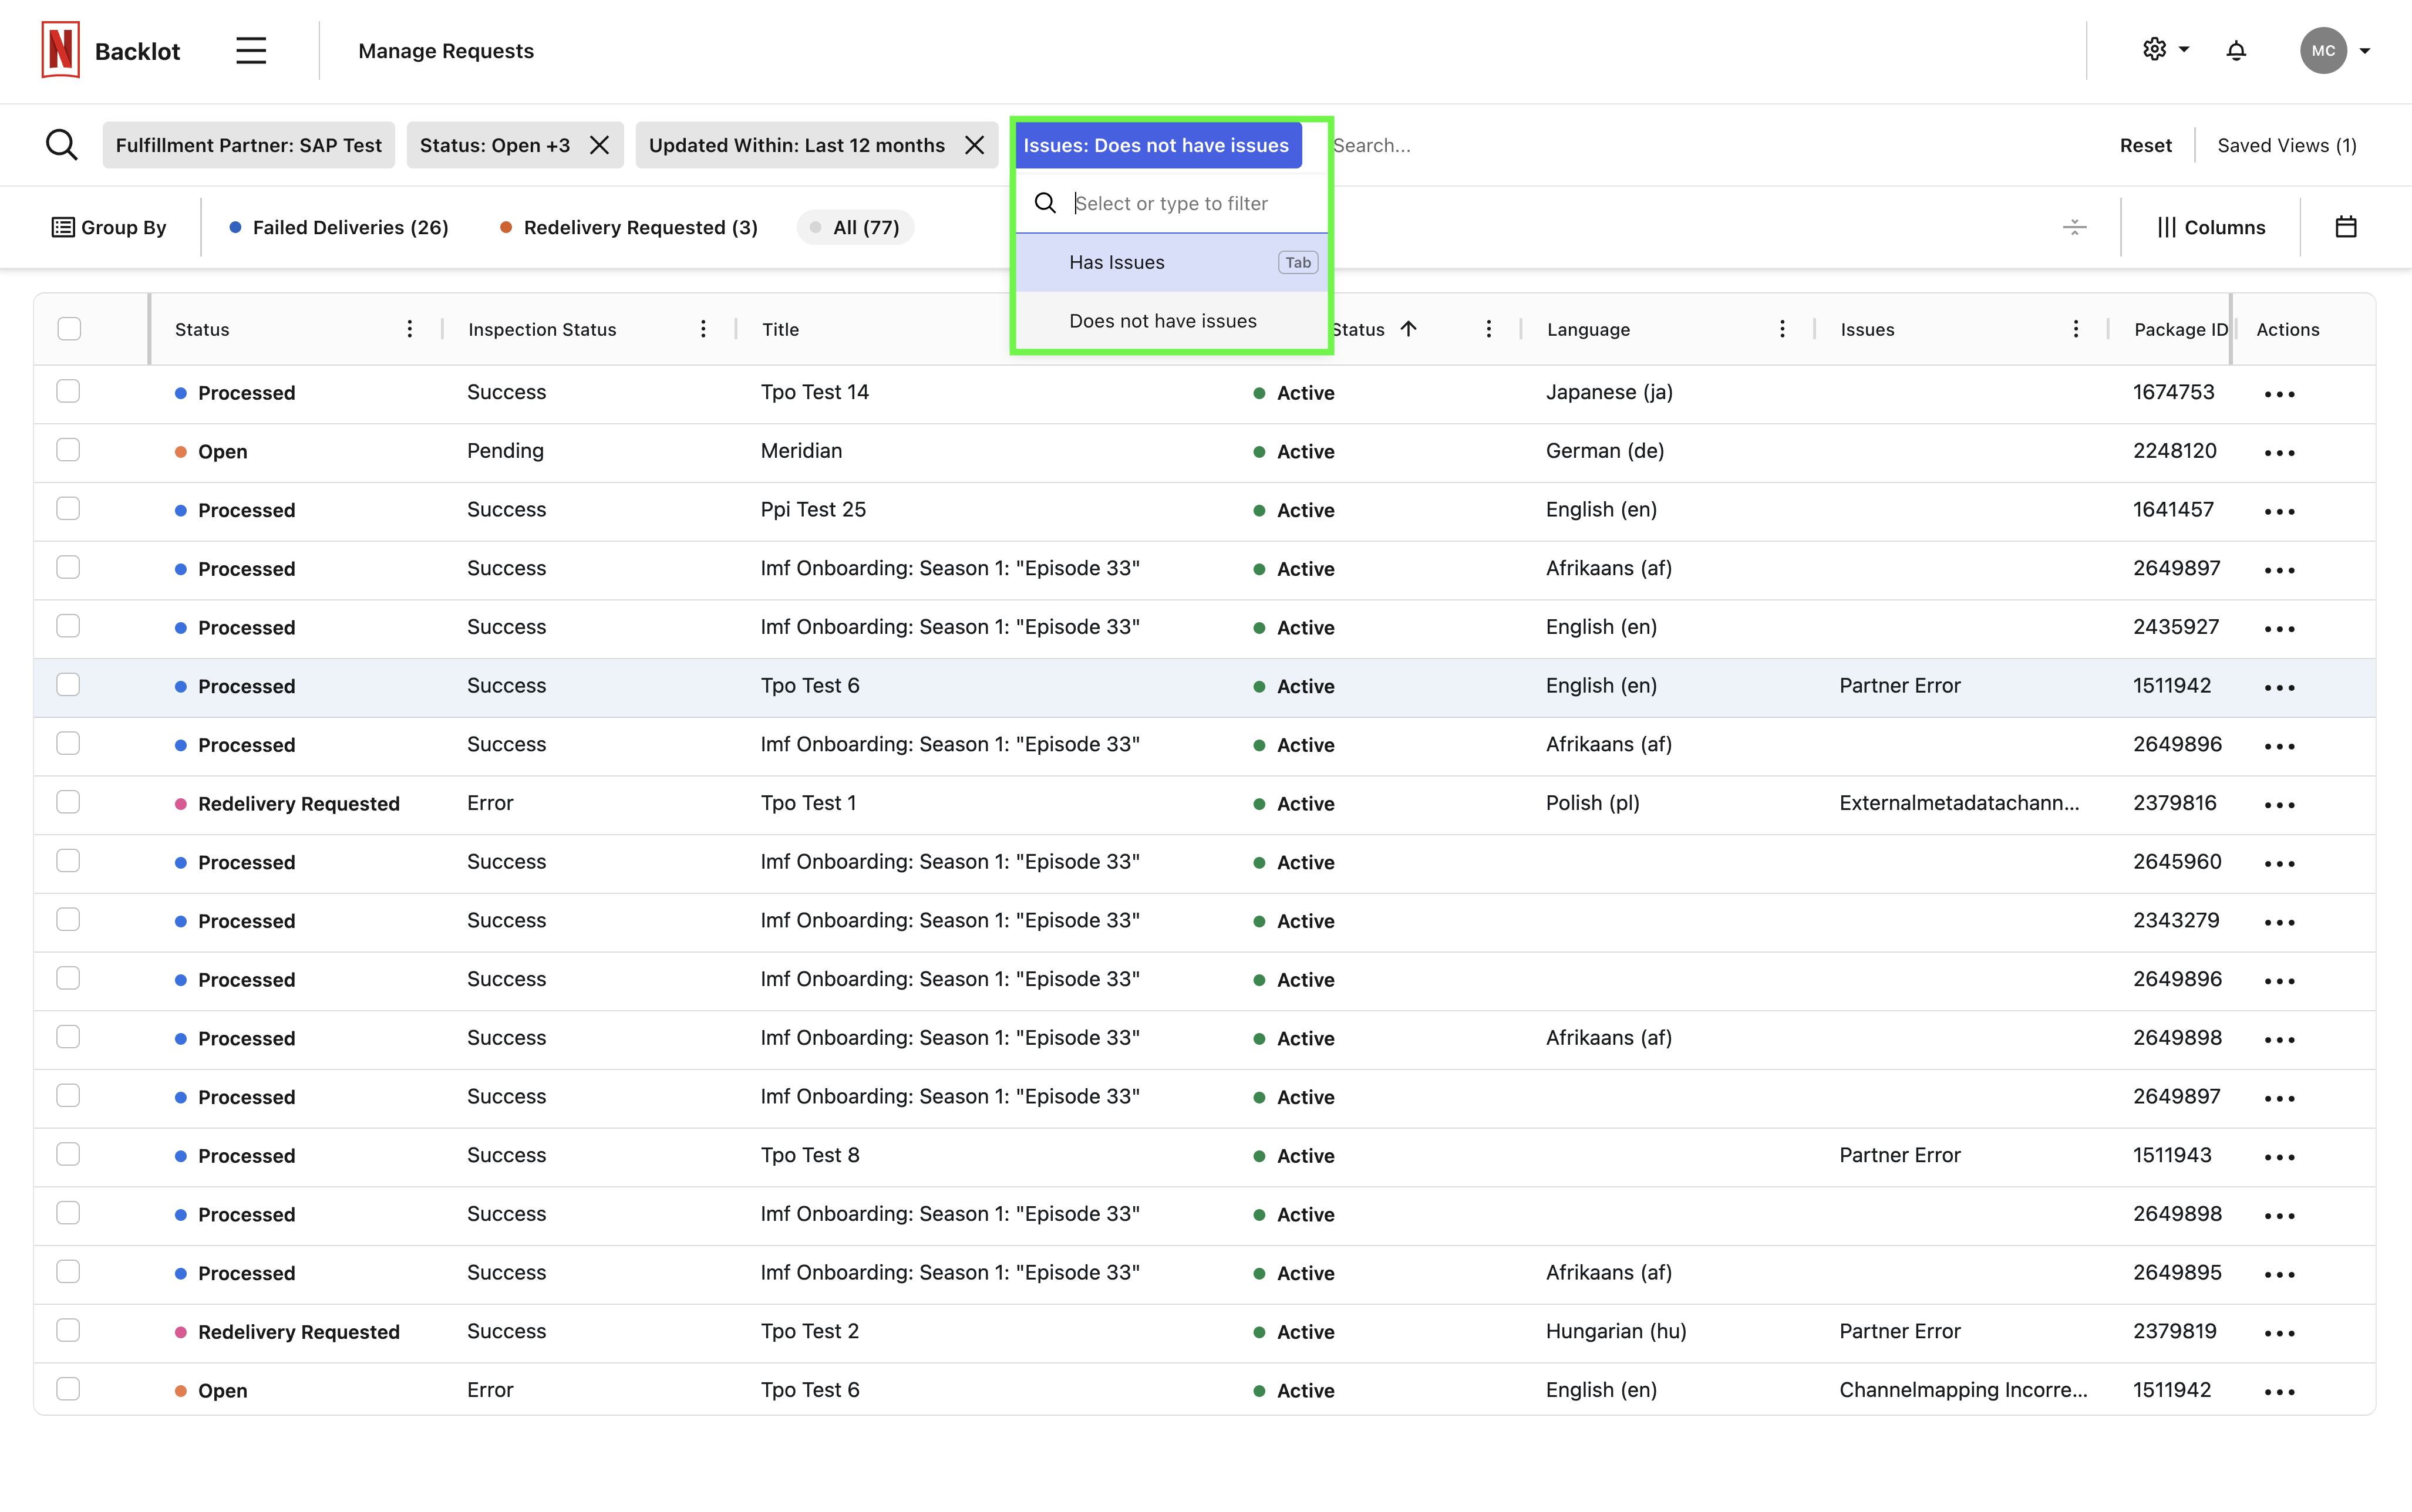Click the Reset filters button
Image resolution: width=2412 pixels, height=1512 pixels.
click(x=2145, y=145)
